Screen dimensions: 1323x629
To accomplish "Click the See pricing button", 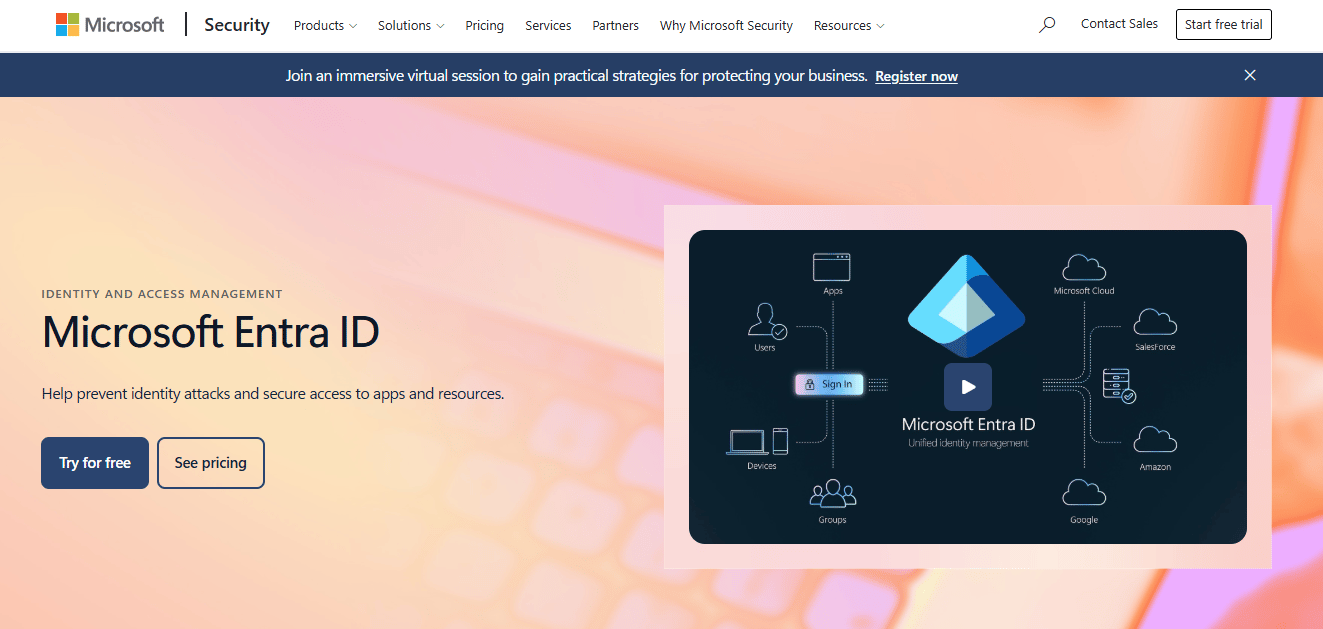I will (211, 463).
